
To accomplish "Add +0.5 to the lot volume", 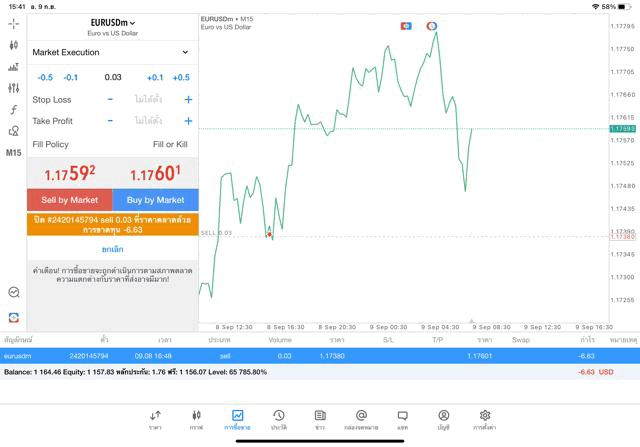I will point(181,77).
